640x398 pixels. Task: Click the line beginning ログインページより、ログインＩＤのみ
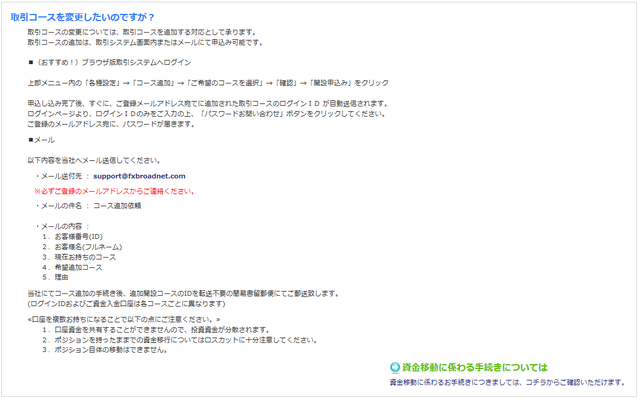(207, 114)
